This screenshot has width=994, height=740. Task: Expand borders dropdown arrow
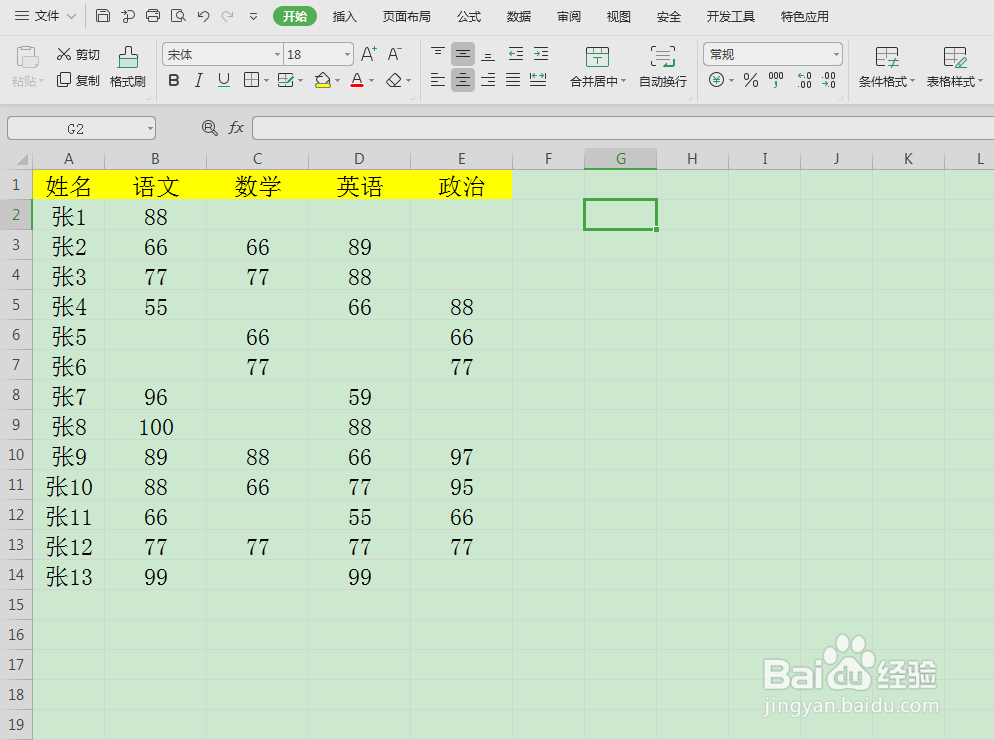coord(266,81)
